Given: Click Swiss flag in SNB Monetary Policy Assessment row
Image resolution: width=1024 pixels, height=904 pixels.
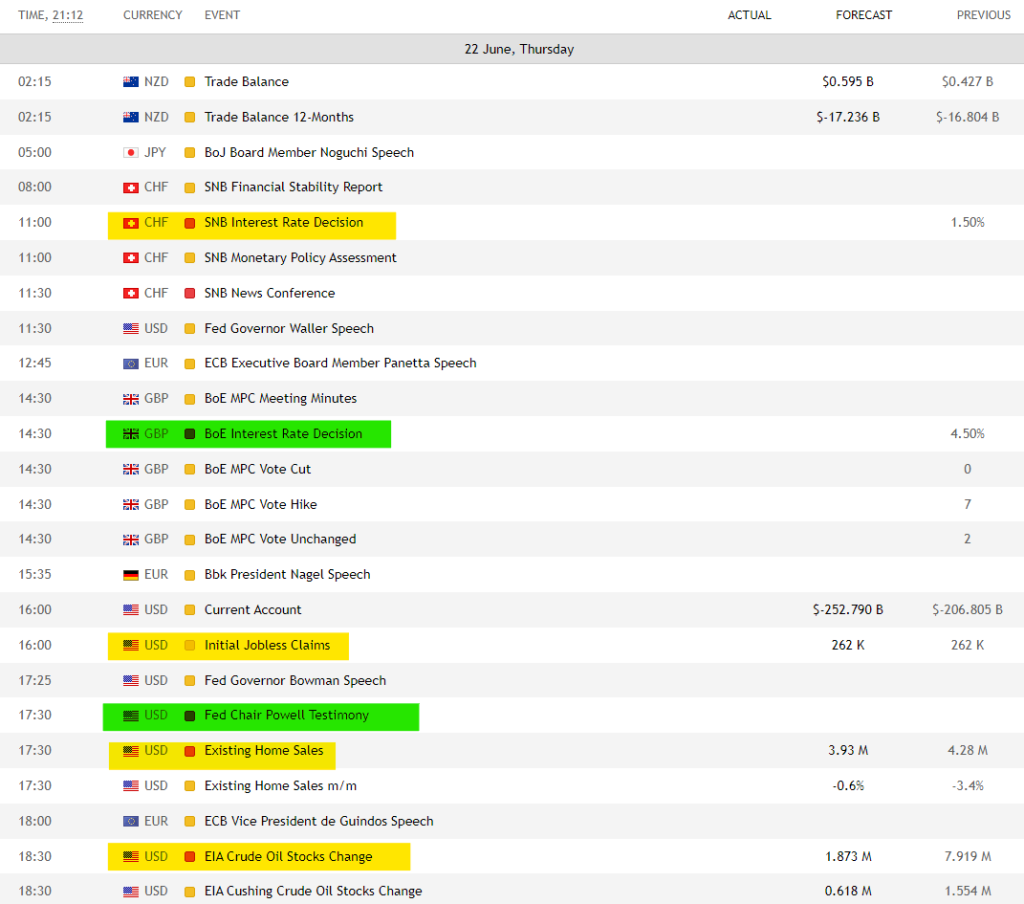Looking at the screenshot, I should (131, 258).
